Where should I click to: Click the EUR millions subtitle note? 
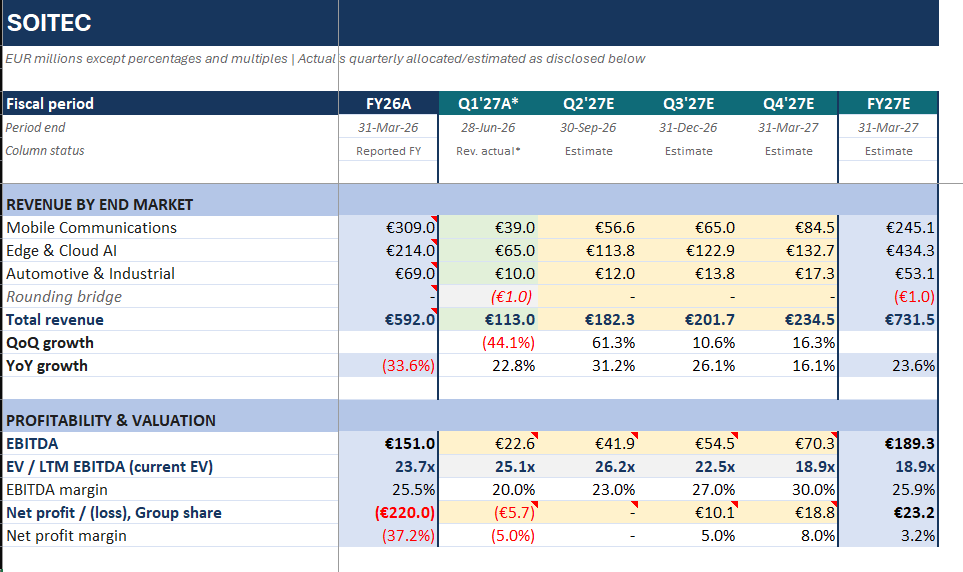coord(326,58)
